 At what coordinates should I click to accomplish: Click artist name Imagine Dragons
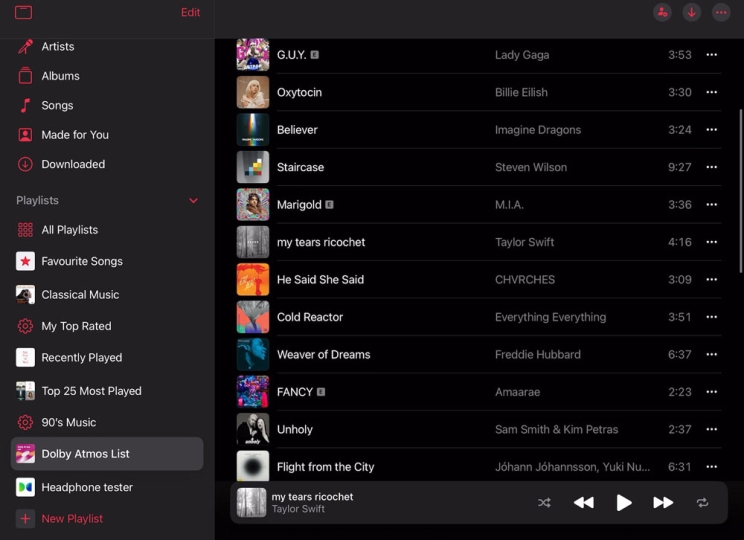click(538, 130)
